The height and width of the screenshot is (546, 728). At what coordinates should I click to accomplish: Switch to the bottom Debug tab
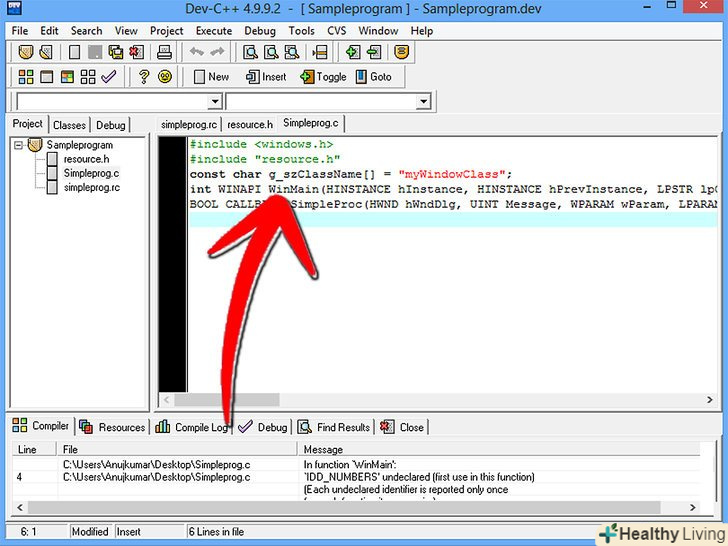pyautogui.click(x=263, y=427)
